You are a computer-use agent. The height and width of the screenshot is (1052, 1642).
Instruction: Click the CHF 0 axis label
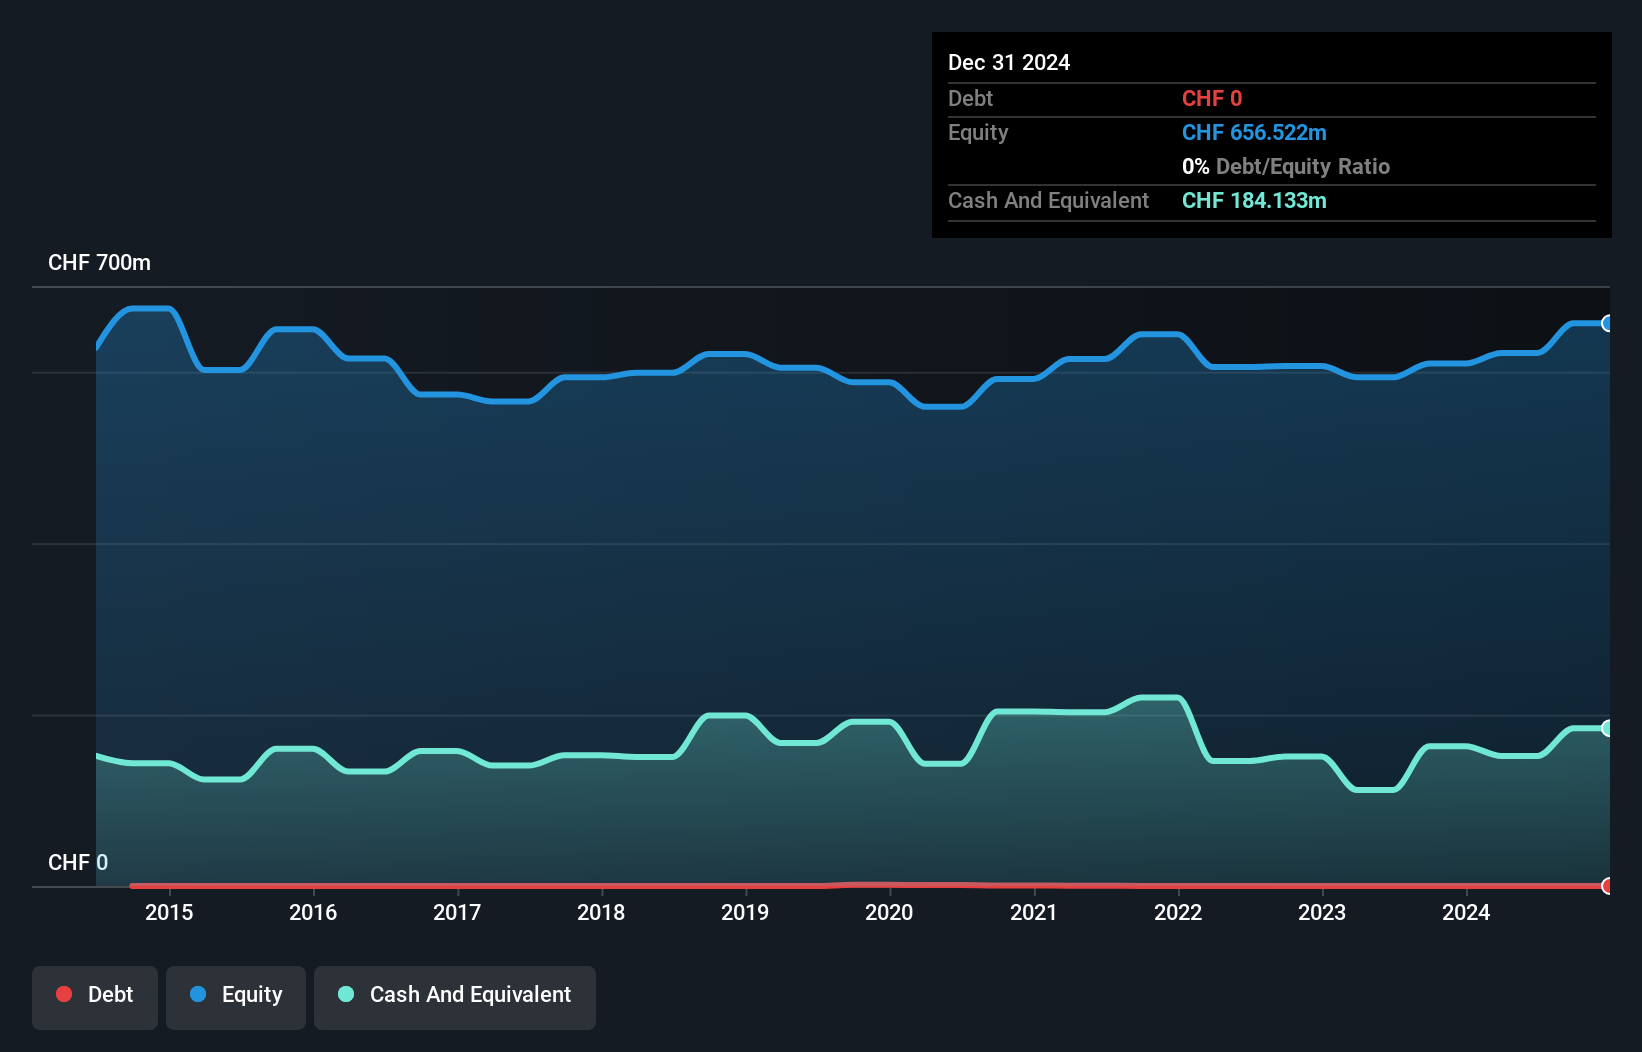[78, 863]
